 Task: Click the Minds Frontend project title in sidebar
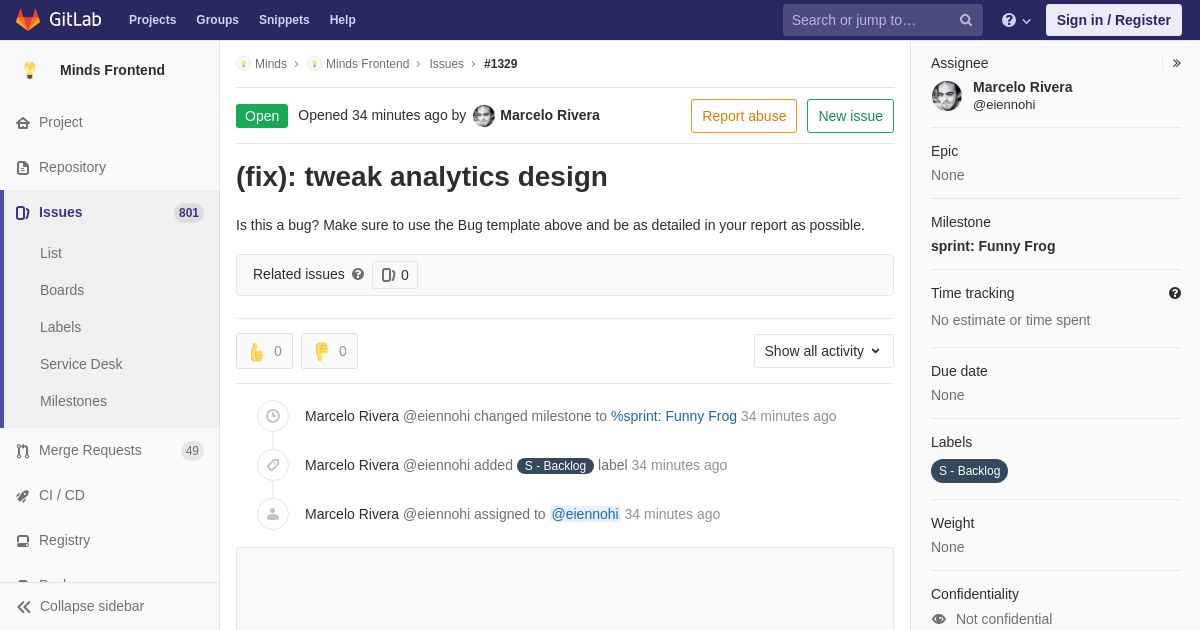(112, 70)
